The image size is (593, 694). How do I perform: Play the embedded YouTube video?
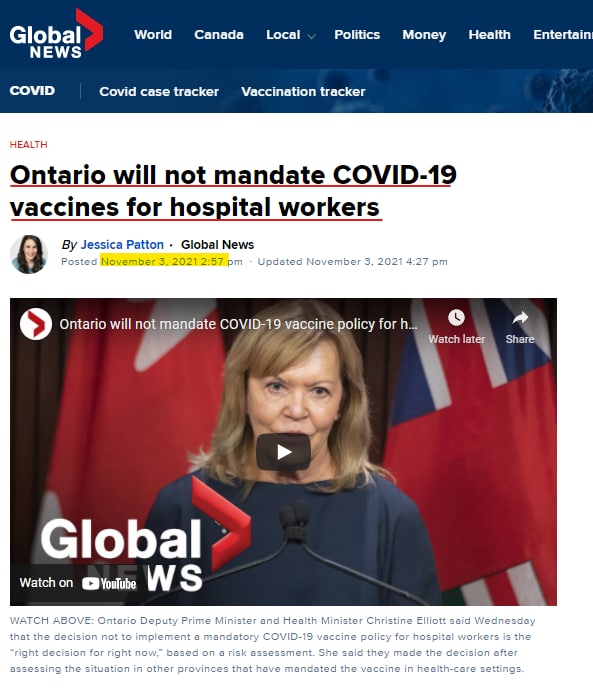(283, 452)
